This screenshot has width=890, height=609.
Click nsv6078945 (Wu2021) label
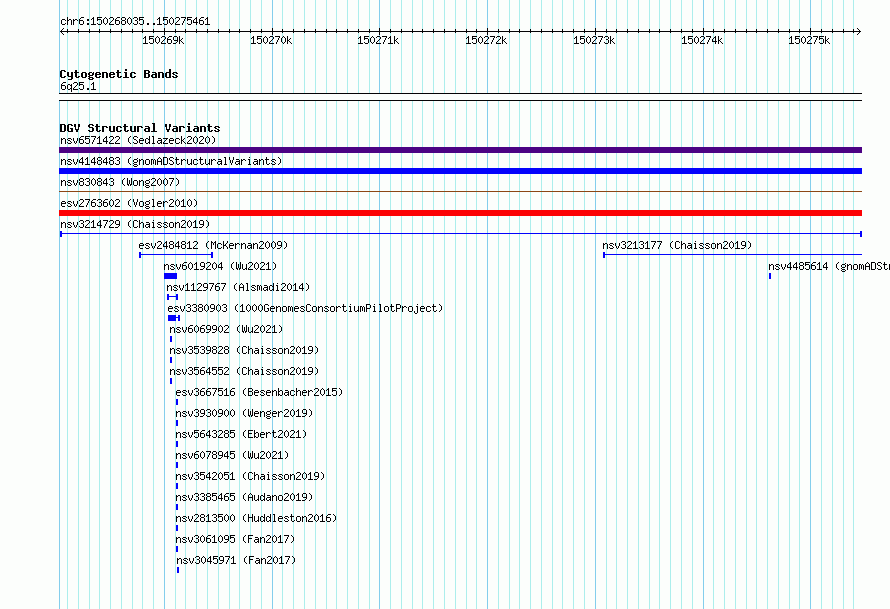(232, 455)
